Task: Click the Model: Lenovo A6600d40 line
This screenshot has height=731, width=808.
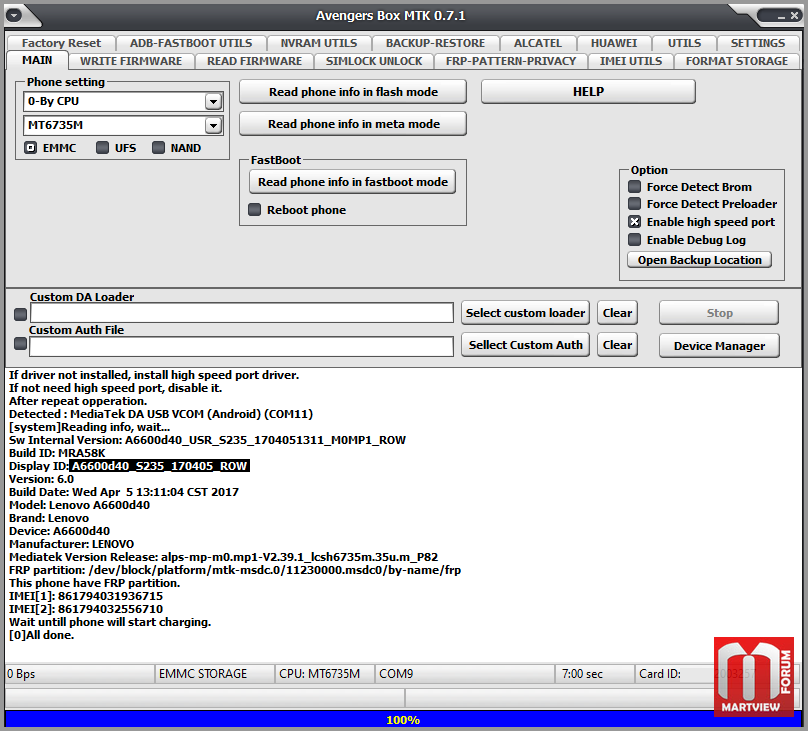Action: pyautogui.click(x=79, y=505)
